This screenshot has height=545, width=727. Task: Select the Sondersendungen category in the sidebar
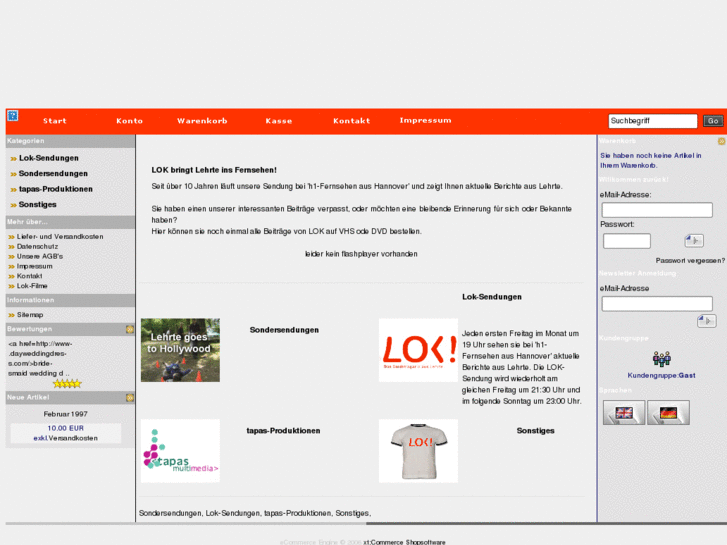(x=53, y=173)
